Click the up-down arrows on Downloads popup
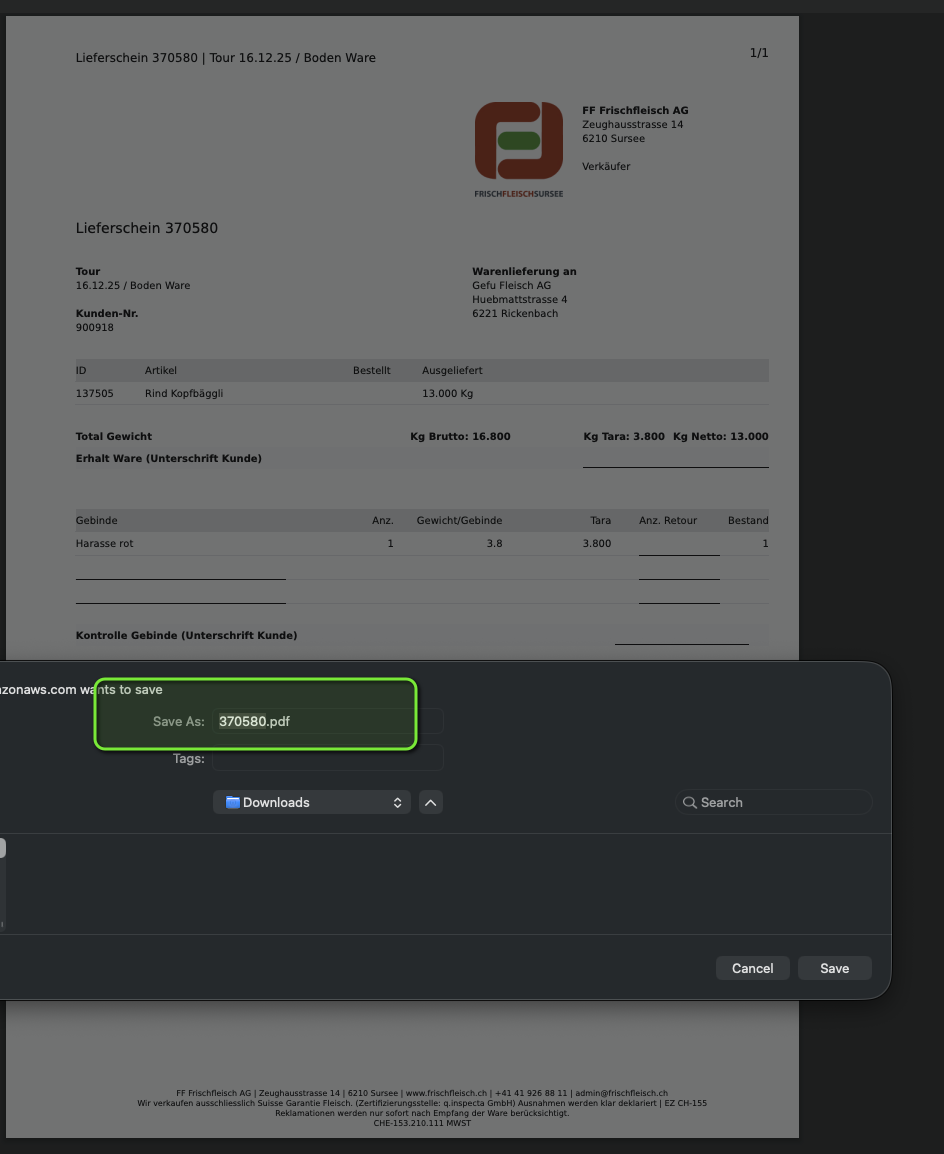The height and width of the screenshot is (1154, 944). [397, 802]
